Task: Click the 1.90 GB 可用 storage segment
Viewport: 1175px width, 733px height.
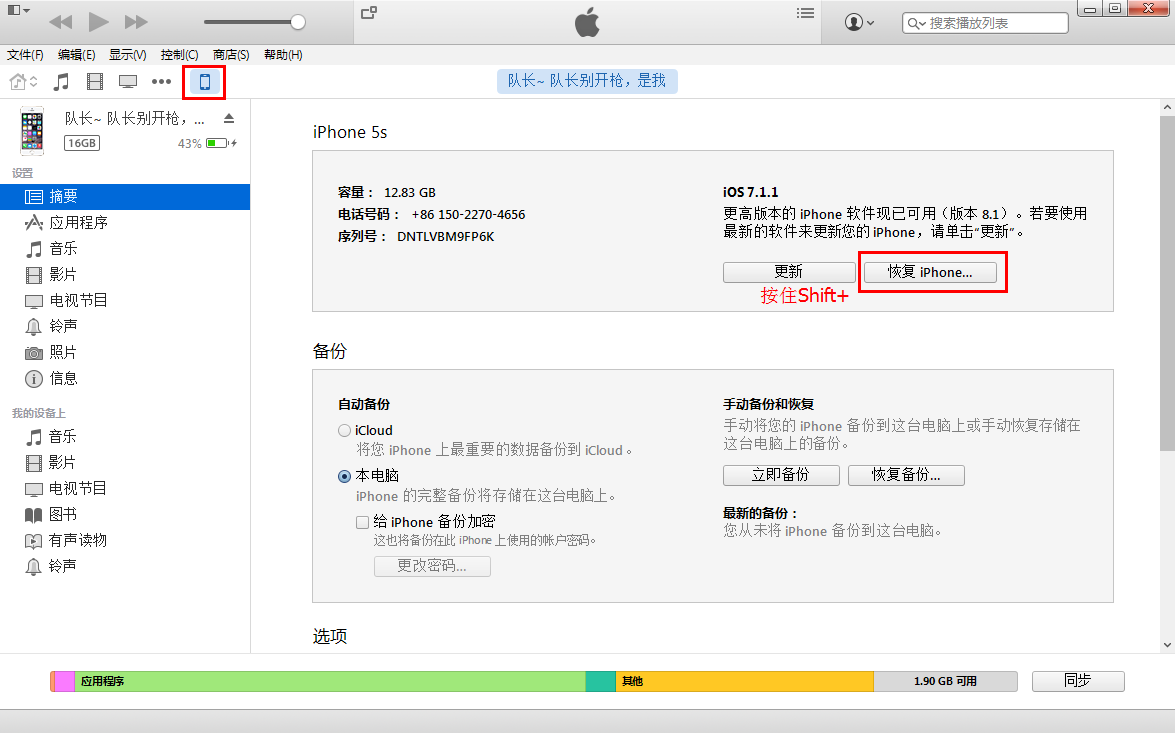Action: [945, 681]
